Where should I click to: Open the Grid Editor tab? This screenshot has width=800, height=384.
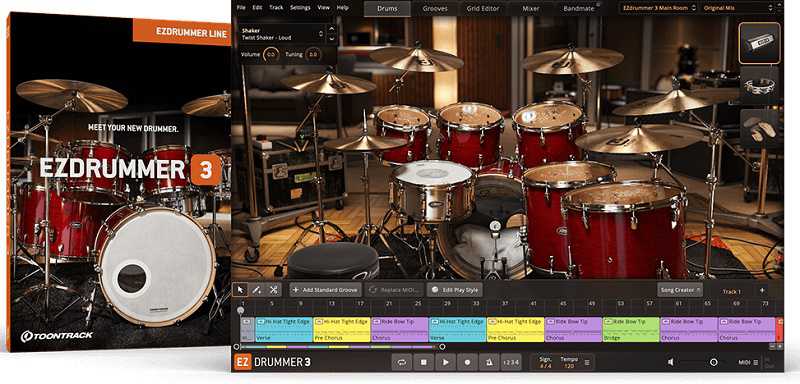[x=483, y=9]
